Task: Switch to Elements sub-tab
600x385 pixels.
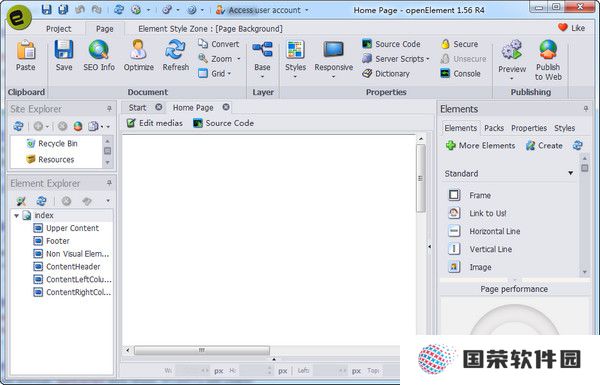Action: pyautogui.click(x=460, y=128)
